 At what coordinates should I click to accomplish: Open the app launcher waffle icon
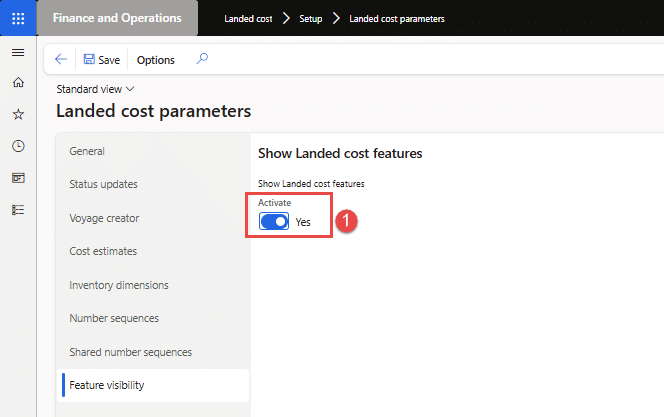18,18
